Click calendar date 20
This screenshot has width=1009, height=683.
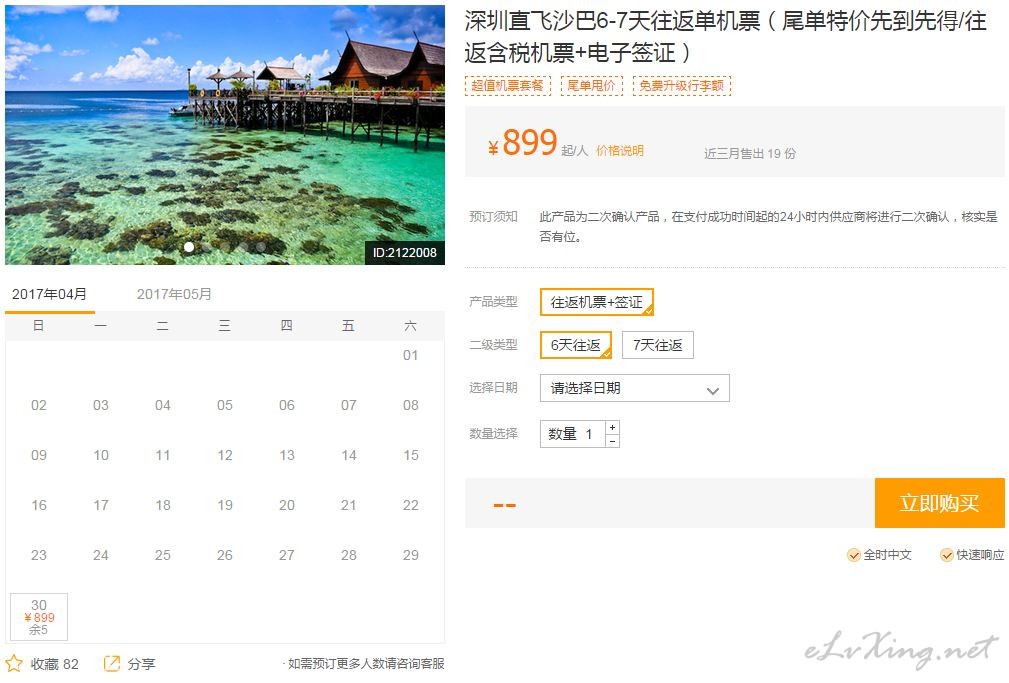click(287, 505)
